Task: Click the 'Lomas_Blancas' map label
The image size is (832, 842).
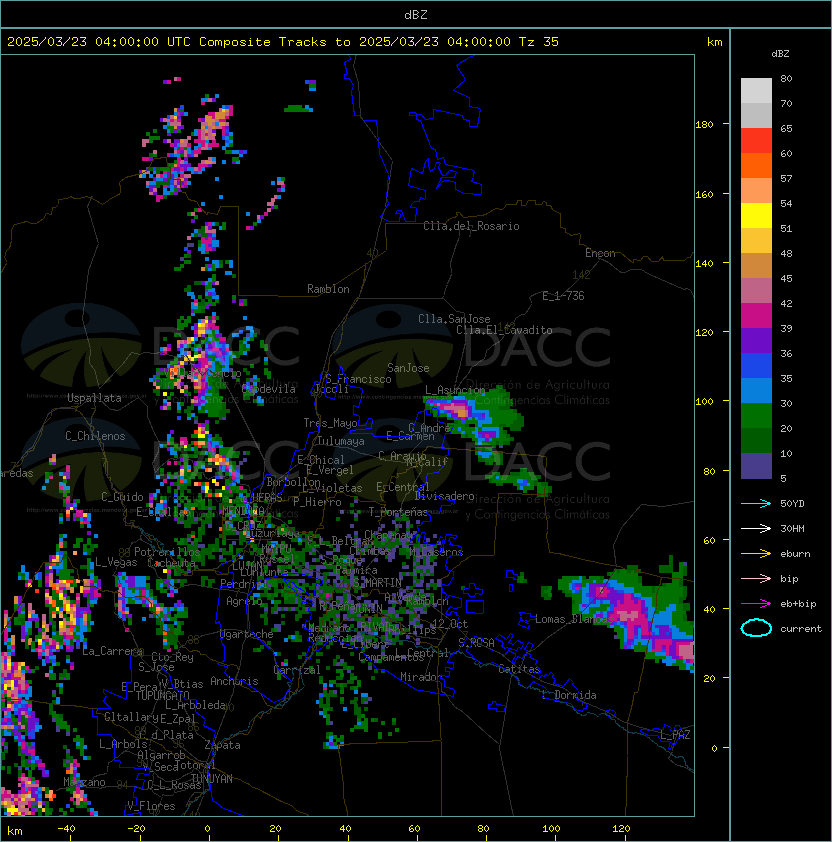Action: (574, 619)
